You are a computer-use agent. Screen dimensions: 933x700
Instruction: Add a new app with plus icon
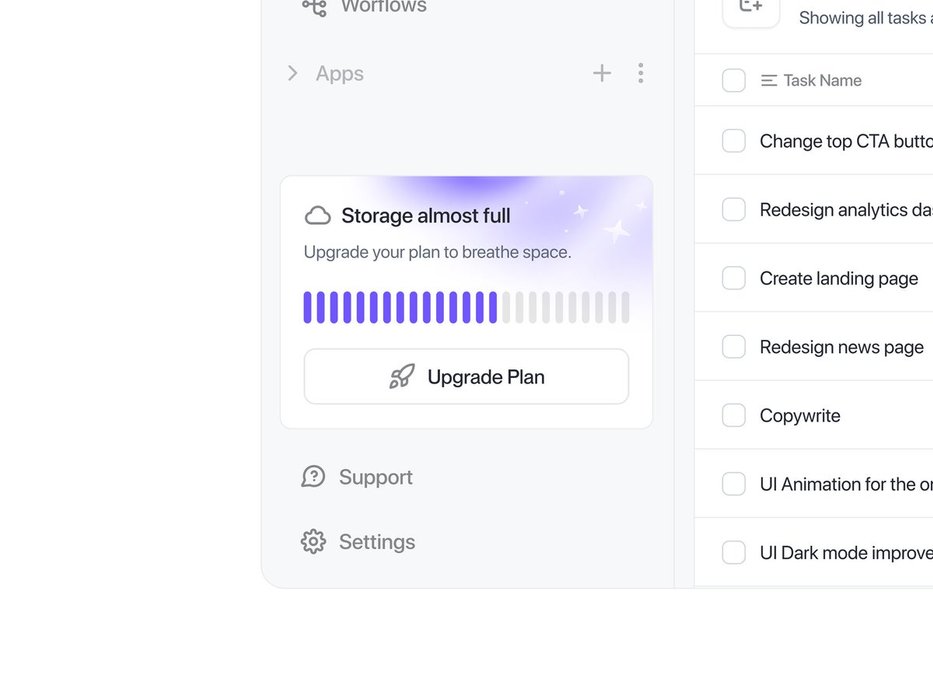click(602, 73)
